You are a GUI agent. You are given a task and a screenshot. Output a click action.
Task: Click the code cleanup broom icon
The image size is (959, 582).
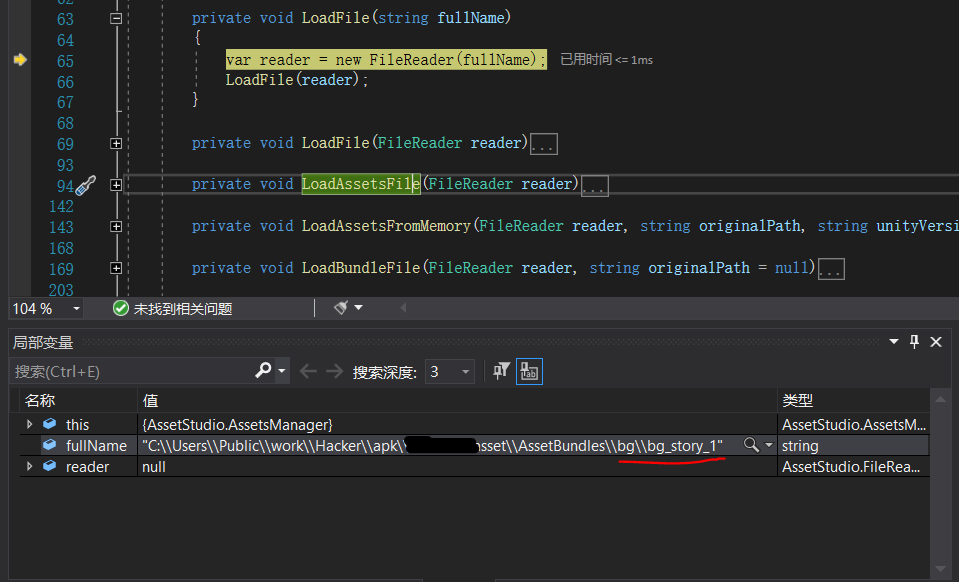coord(342,308)
